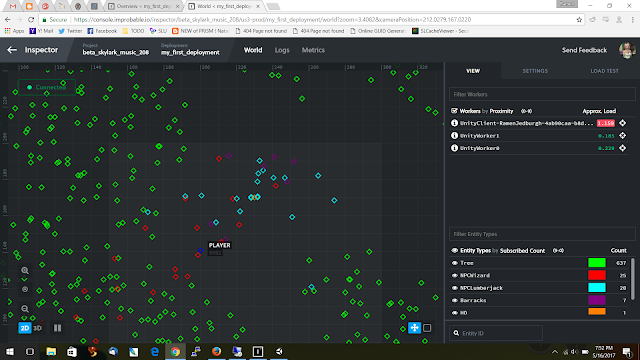Locate UnityWorker0 with its diamond icon

(622, 148)
